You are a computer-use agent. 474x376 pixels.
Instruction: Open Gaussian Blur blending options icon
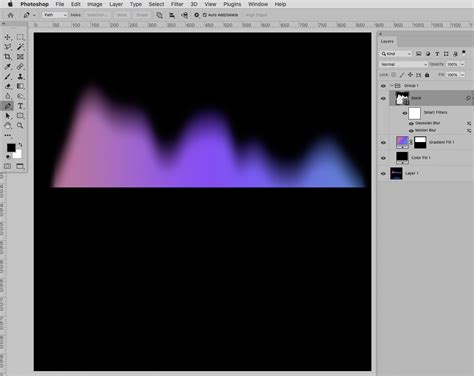pyautogui.click(x=469, y=123)
